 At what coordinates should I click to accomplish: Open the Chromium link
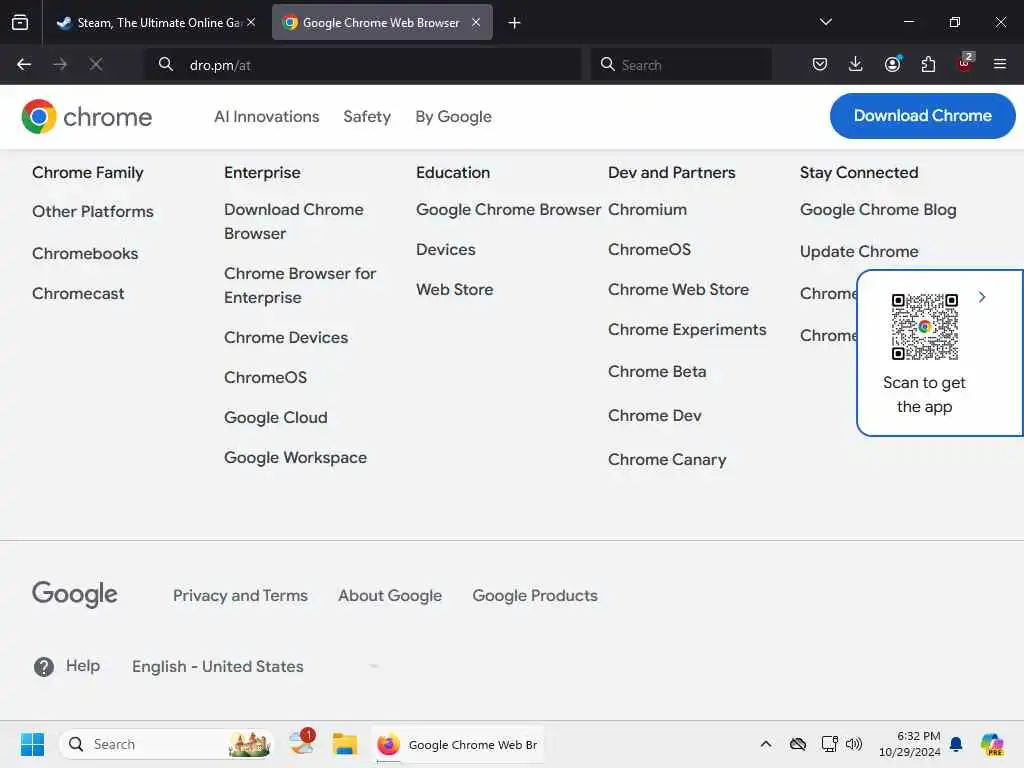coord(647,210)
